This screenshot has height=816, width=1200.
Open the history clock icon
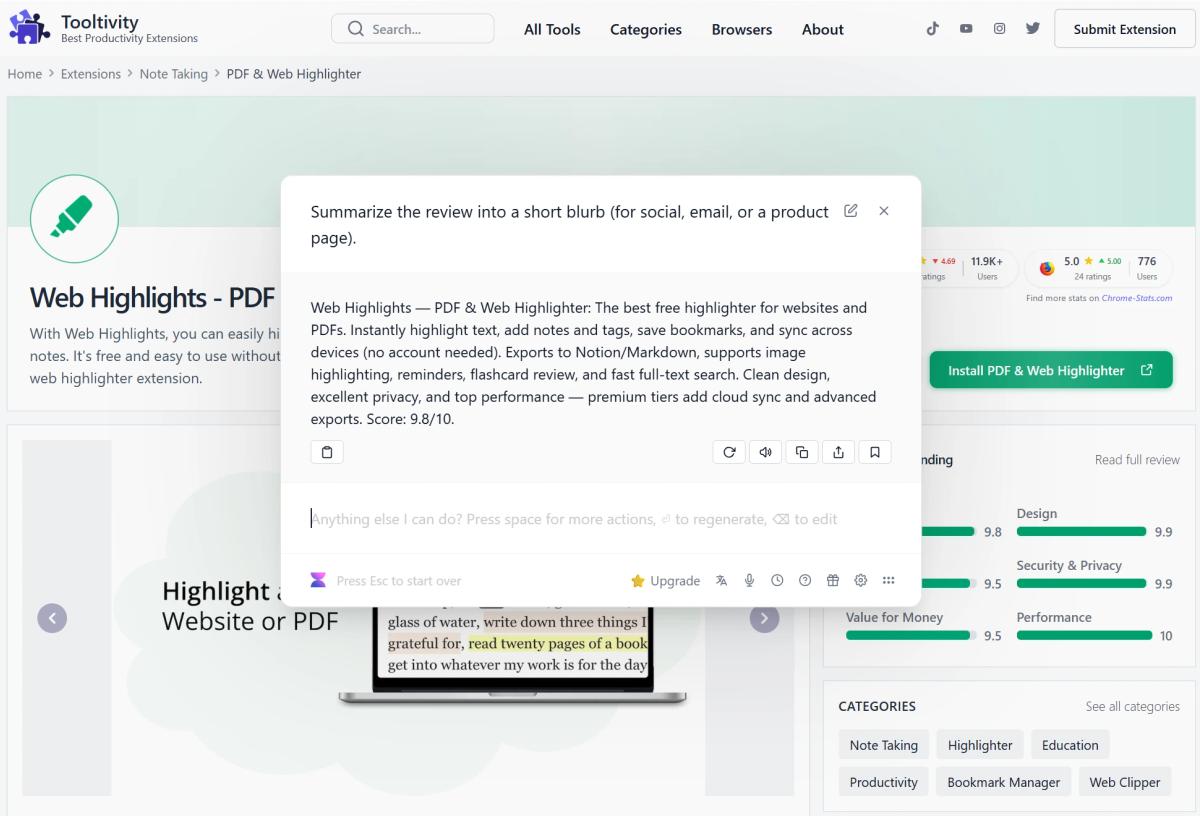pyautogui.click(x=777, y=580)
